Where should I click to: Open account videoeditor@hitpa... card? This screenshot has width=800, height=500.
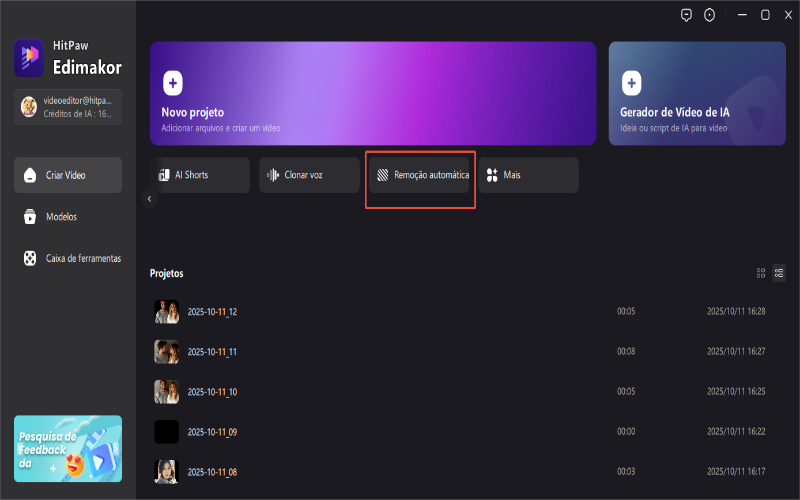pyautogui.click(x=68, y=107)
